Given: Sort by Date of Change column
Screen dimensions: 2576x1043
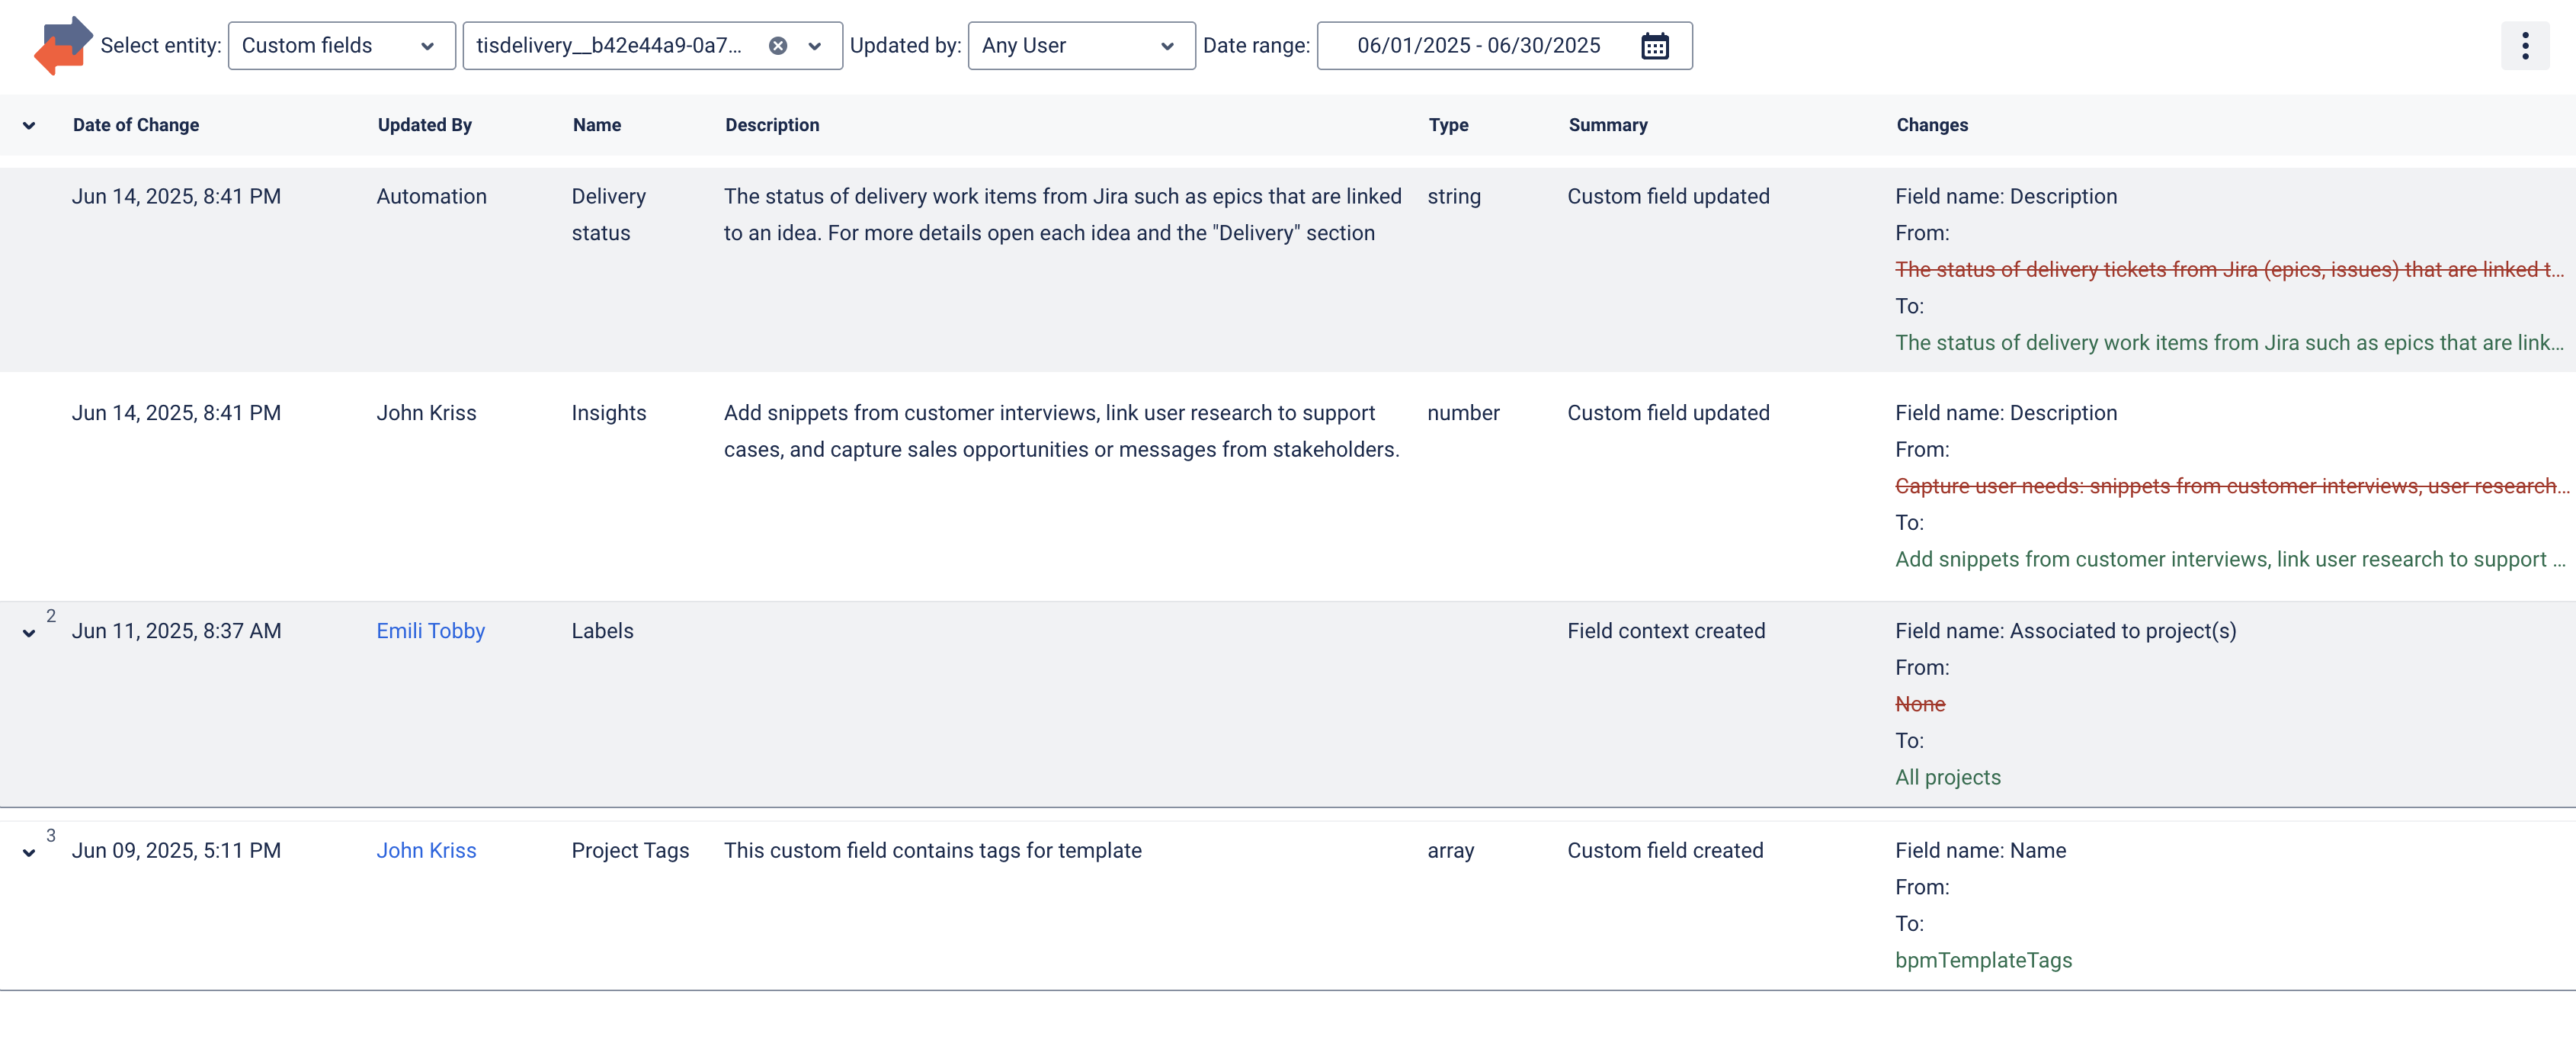Looking at the screenshot, I should tap(136, 125).
